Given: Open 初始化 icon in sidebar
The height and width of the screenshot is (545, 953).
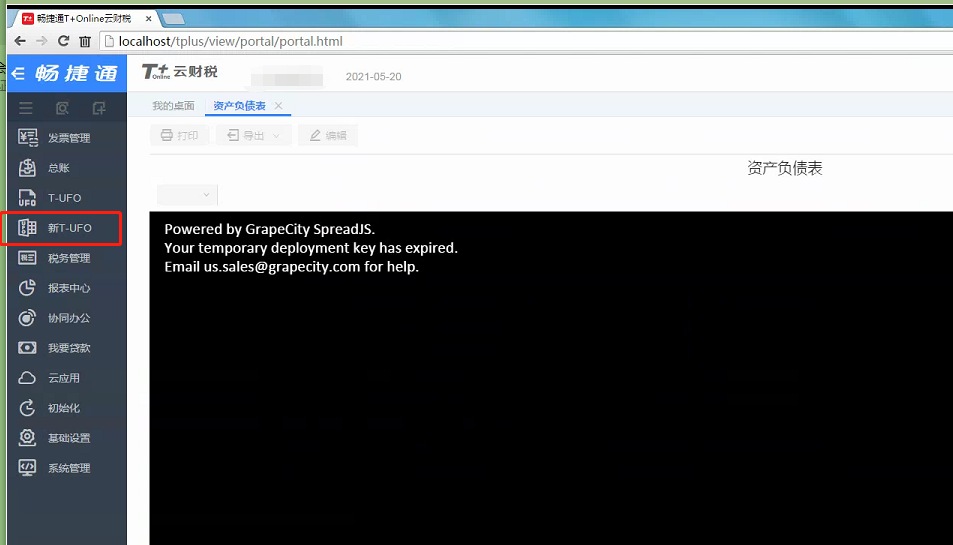Looking at the screenshot, I should (27, 408).
